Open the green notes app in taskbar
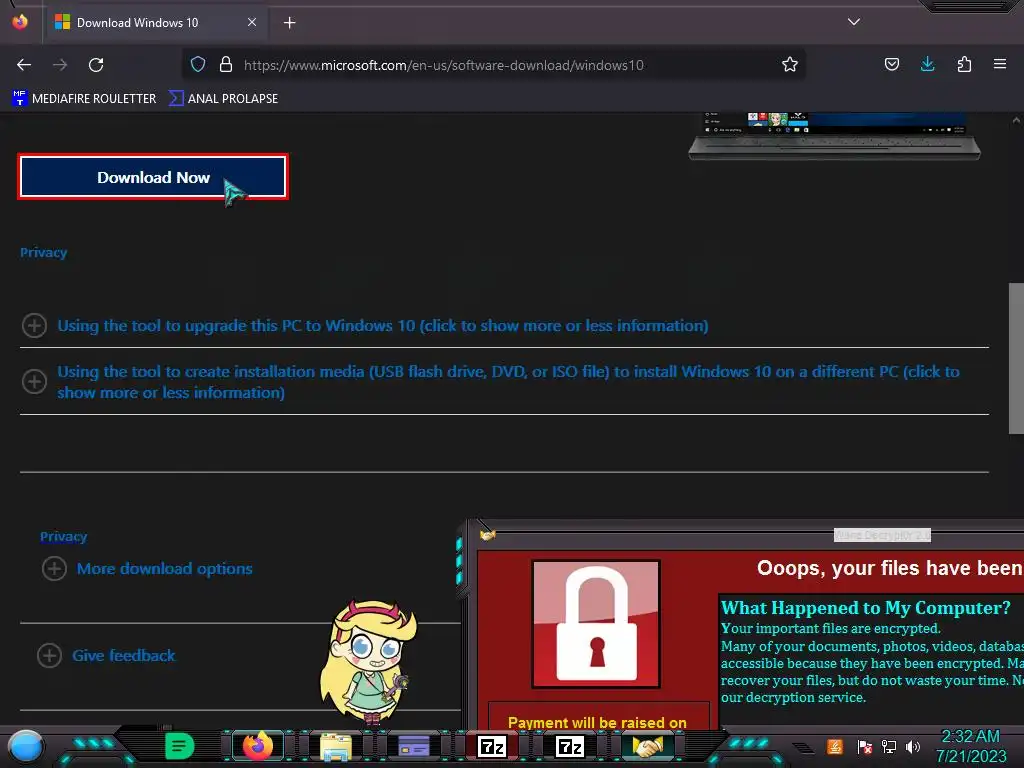 coord(179,746)
